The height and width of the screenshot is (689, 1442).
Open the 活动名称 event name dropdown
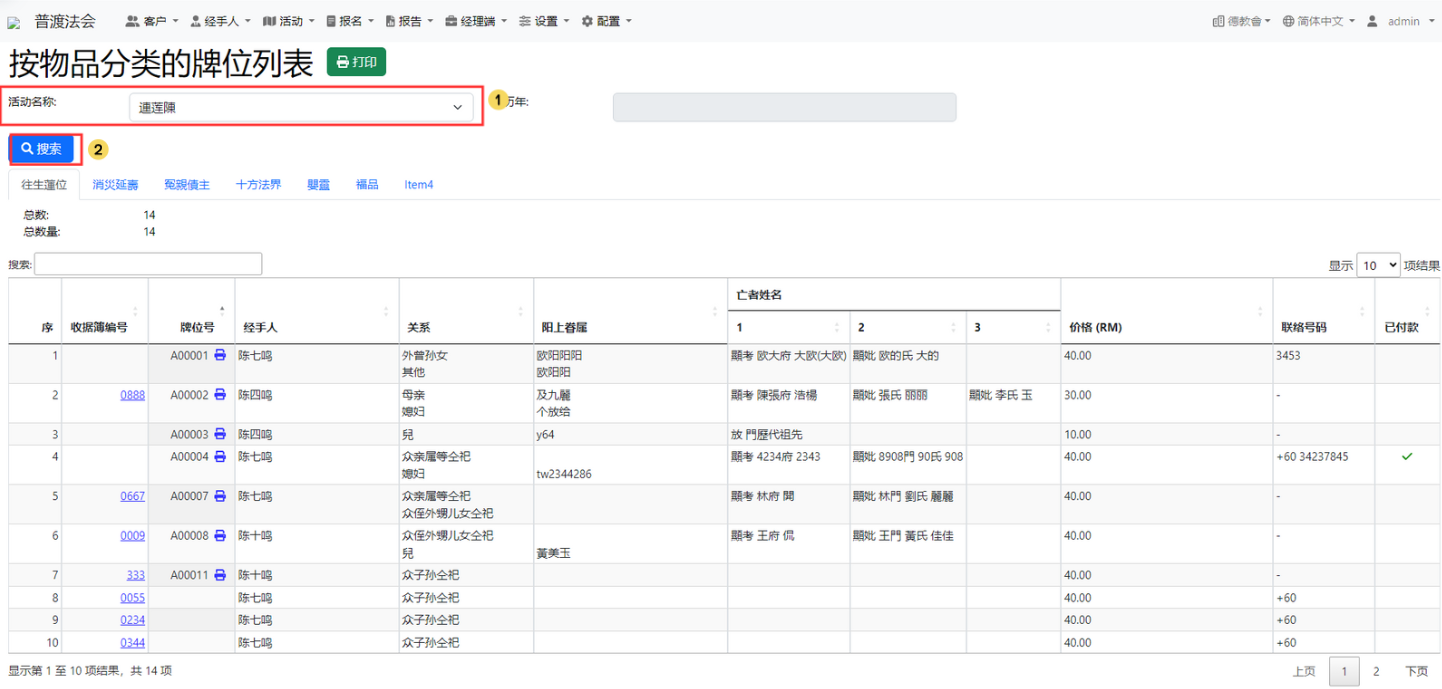(x=301, y=107)
